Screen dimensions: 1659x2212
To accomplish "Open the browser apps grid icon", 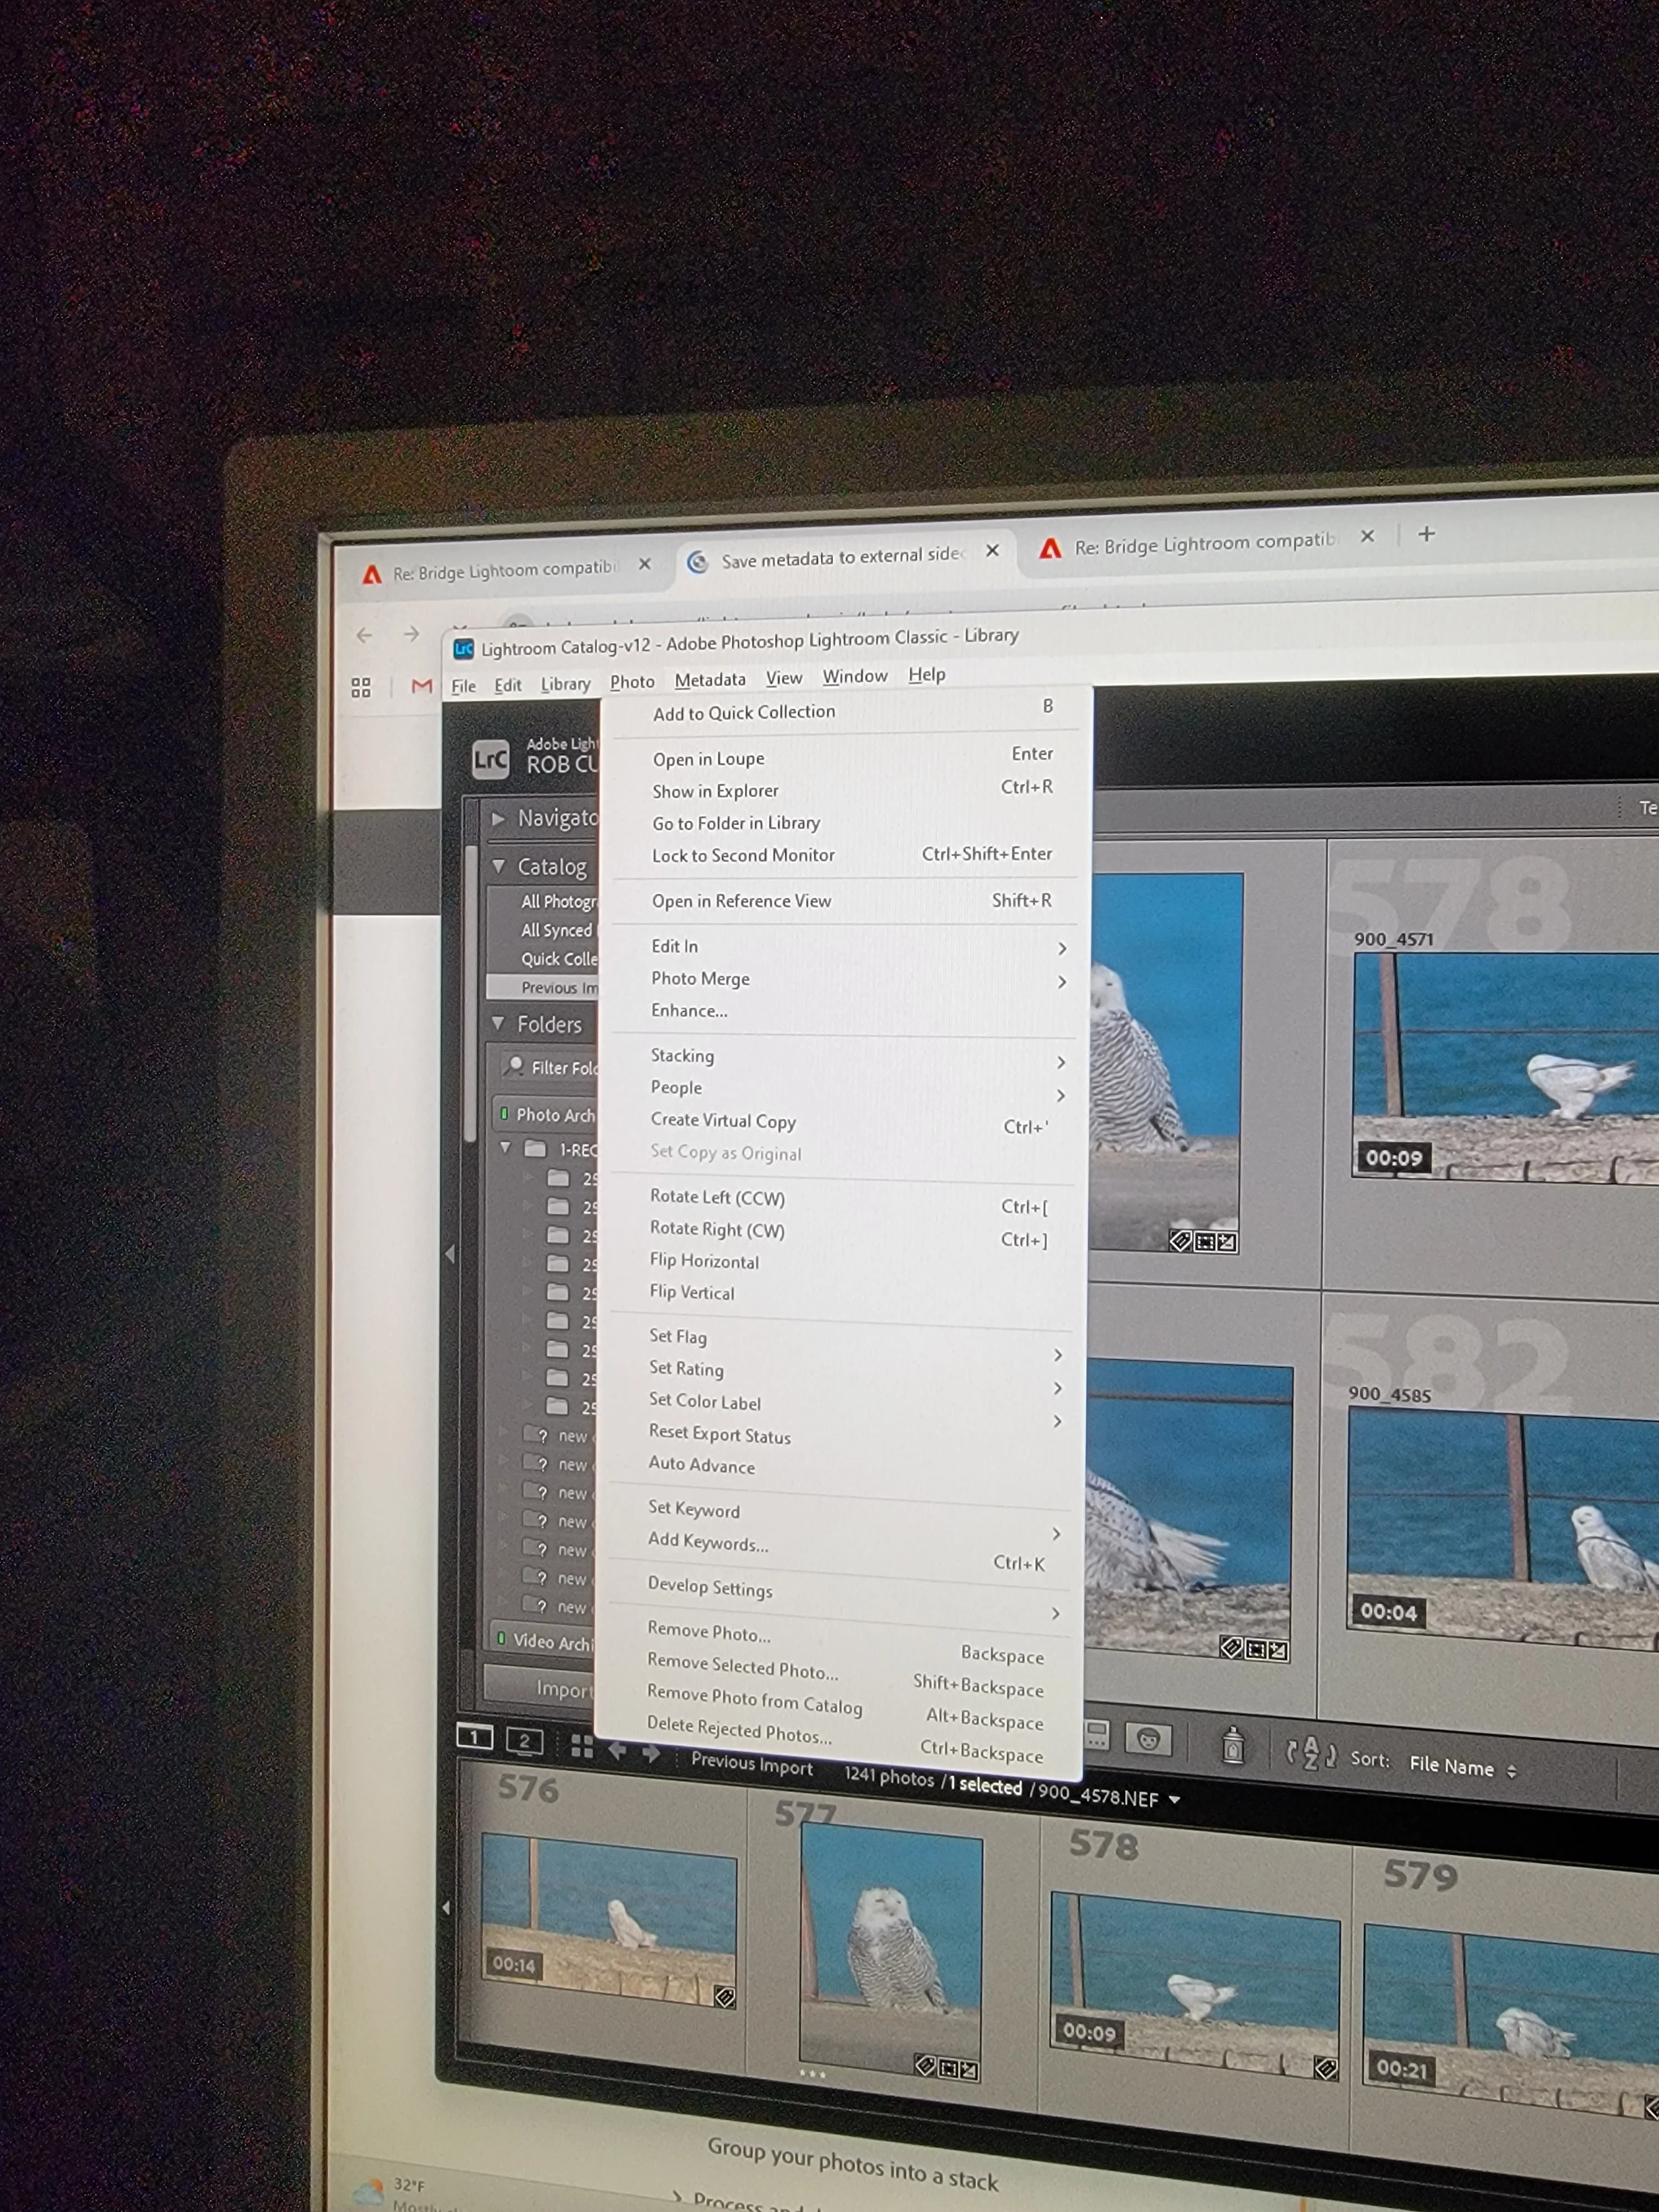I will tap(361, 687).
